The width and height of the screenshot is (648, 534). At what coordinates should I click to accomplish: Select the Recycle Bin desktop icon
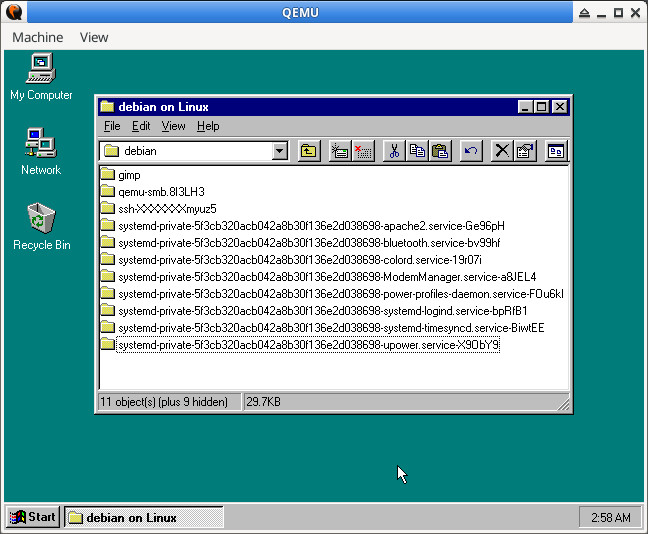[41, 226]
